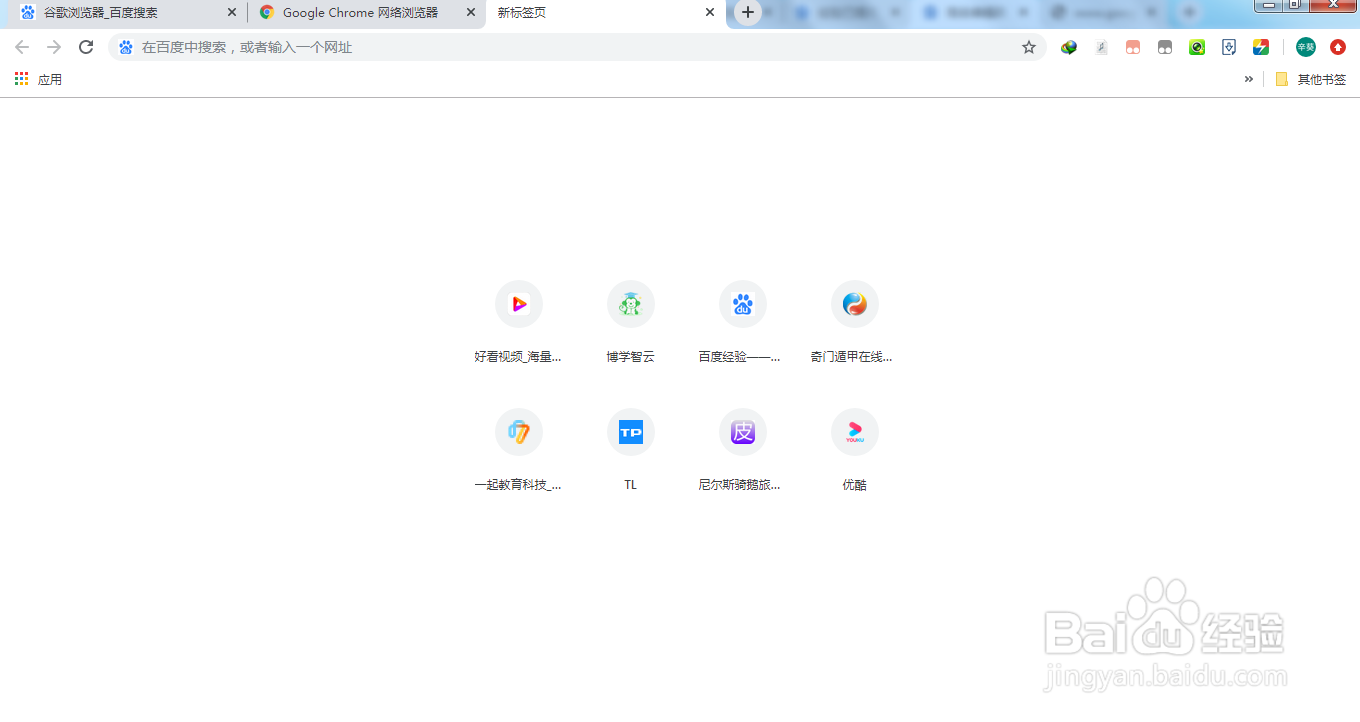Open the colorful lightning bolt extension

pyautogui.click(x=1261, y=47)
